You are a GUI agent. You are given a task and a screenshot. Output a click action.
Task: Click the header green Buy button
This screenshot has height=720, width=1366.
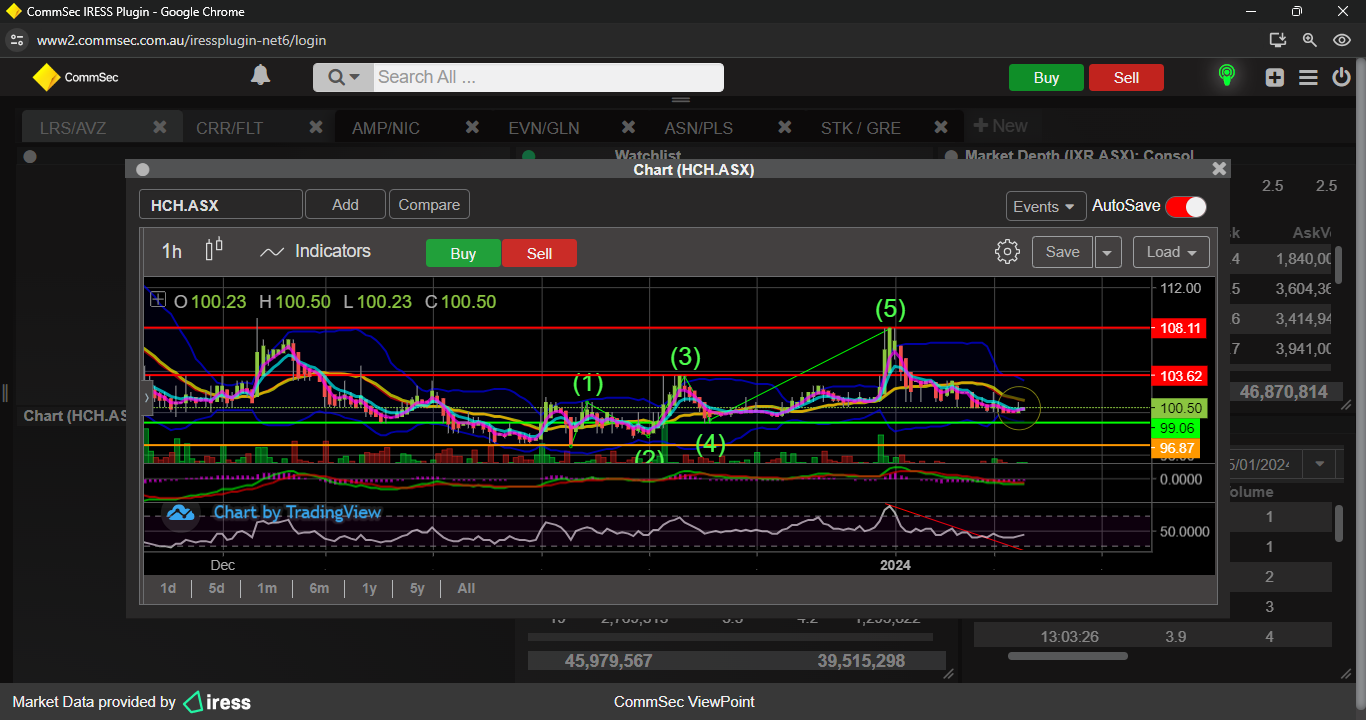coord(1046,78)
